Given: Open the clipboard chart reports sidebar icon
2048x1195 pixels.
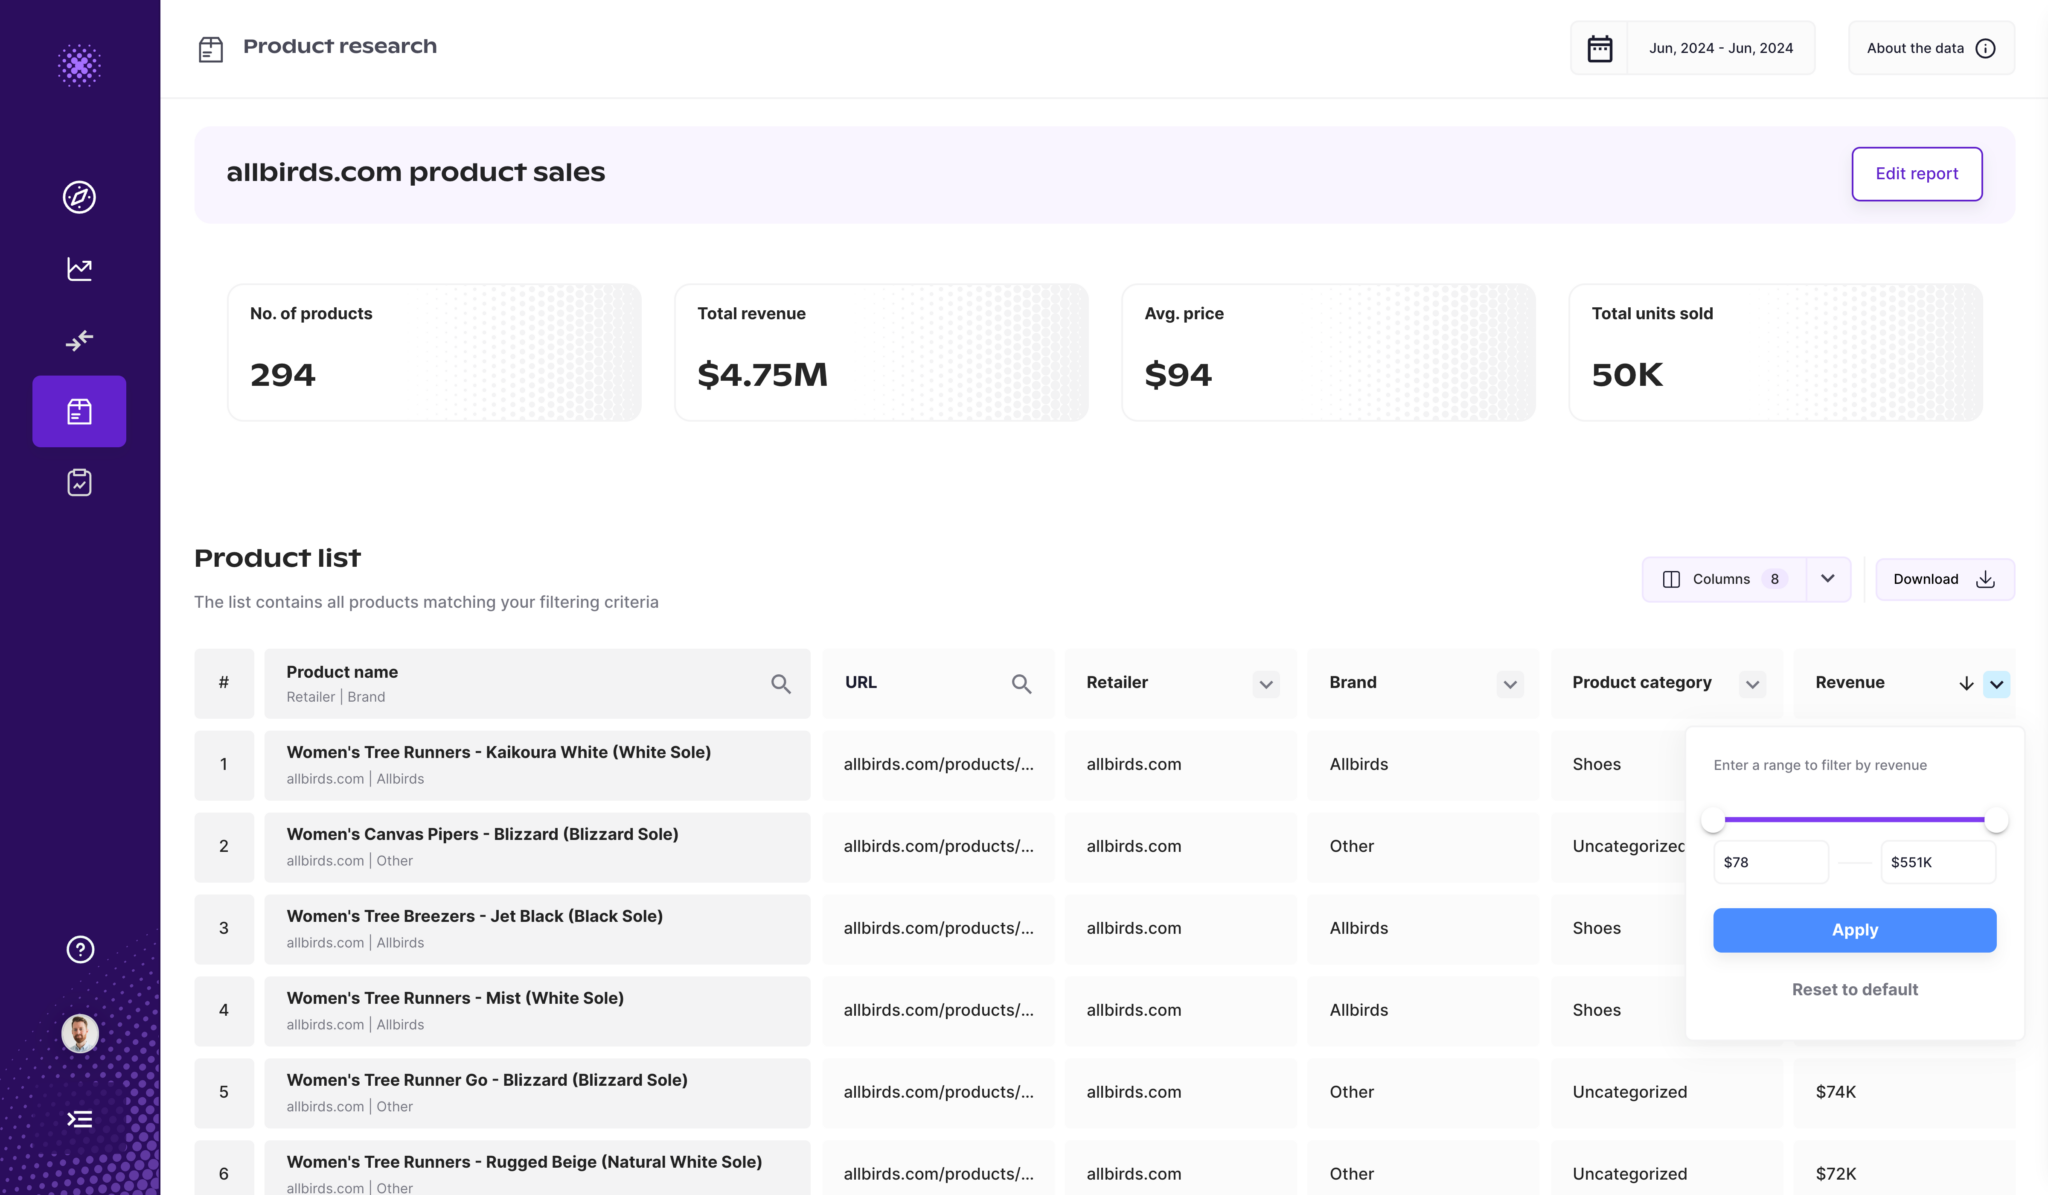Looking at the screenshot, I should coord(79,483).
